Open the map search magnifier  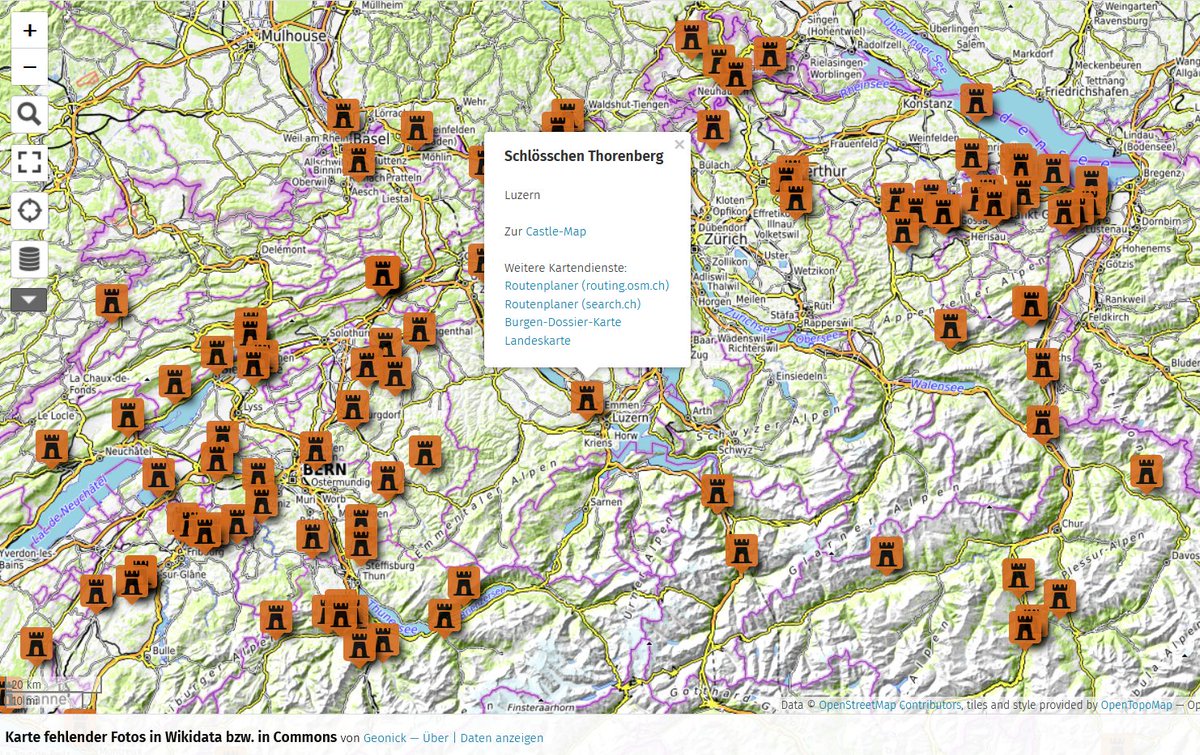29,115
